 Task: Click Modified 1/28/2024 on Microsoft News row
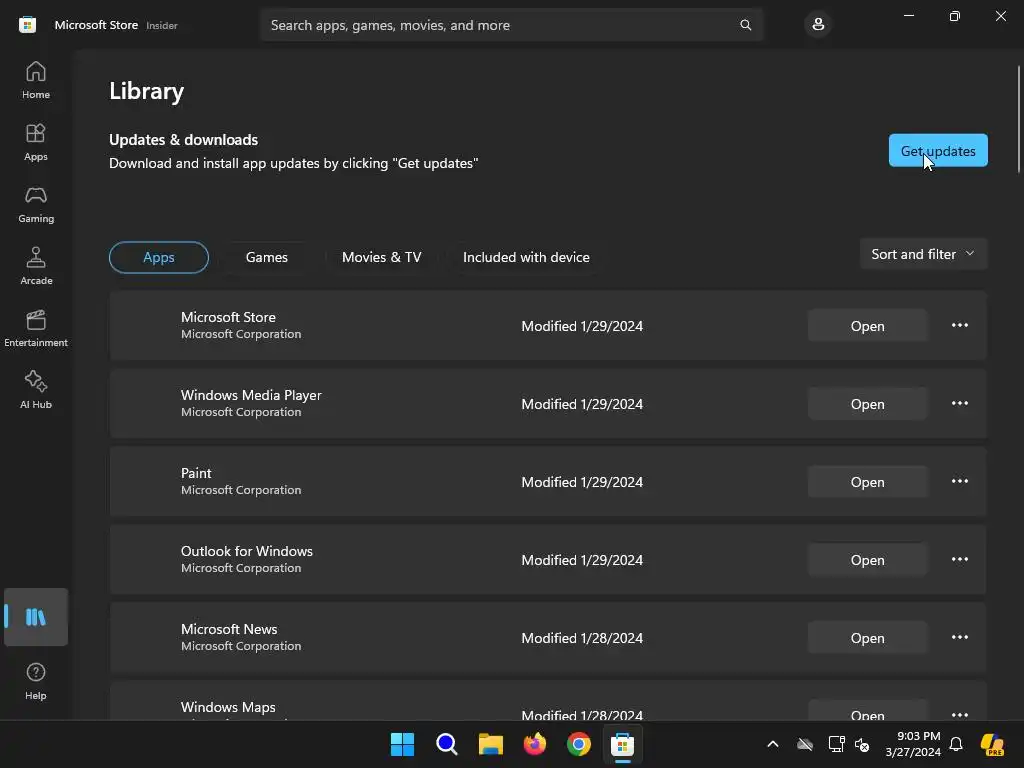pos(582,638)
